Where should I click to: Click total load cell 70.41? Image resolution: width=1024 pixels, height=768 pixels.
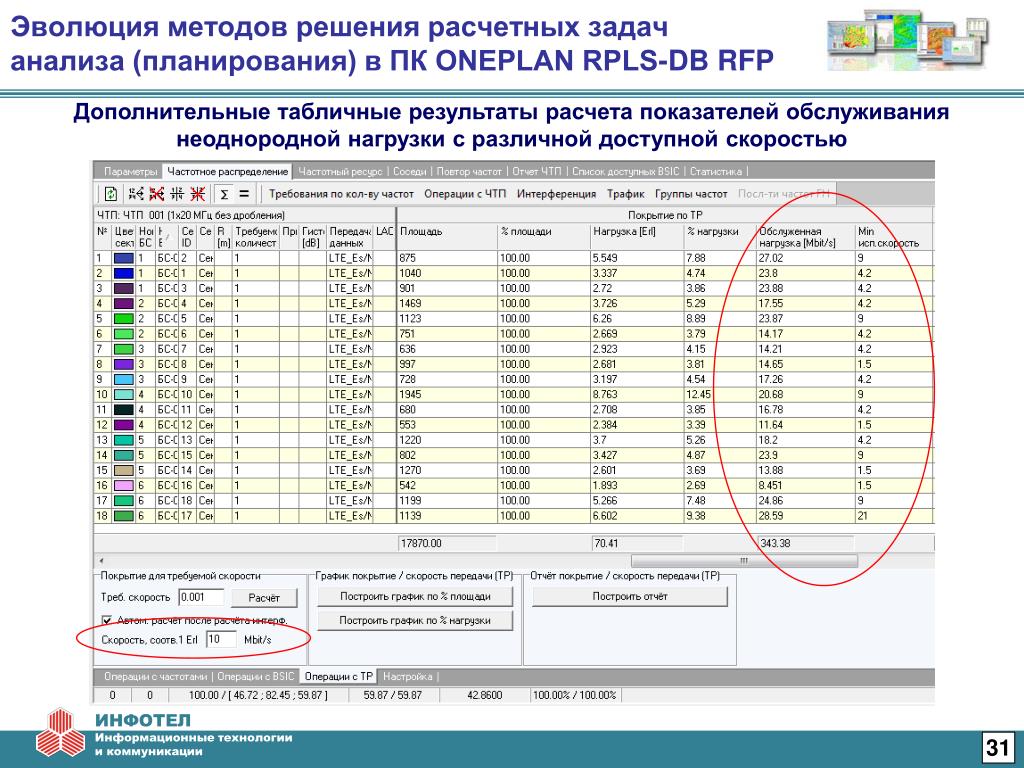(x=637, y=543)
